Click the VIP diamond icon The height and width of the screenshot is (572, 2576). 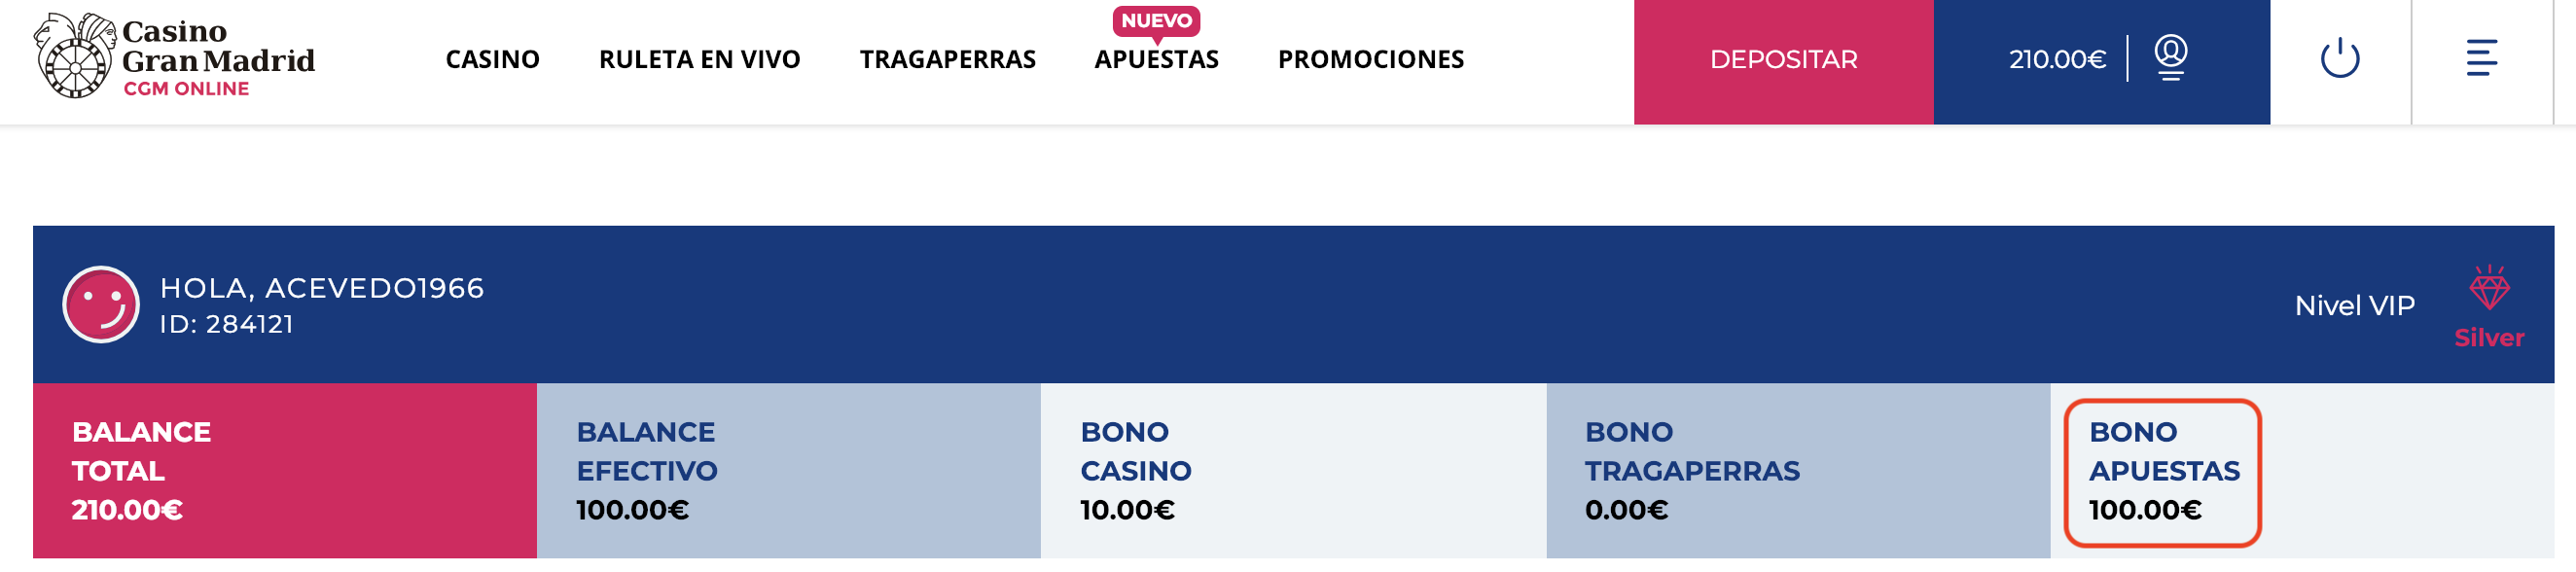coord(2488,289)
